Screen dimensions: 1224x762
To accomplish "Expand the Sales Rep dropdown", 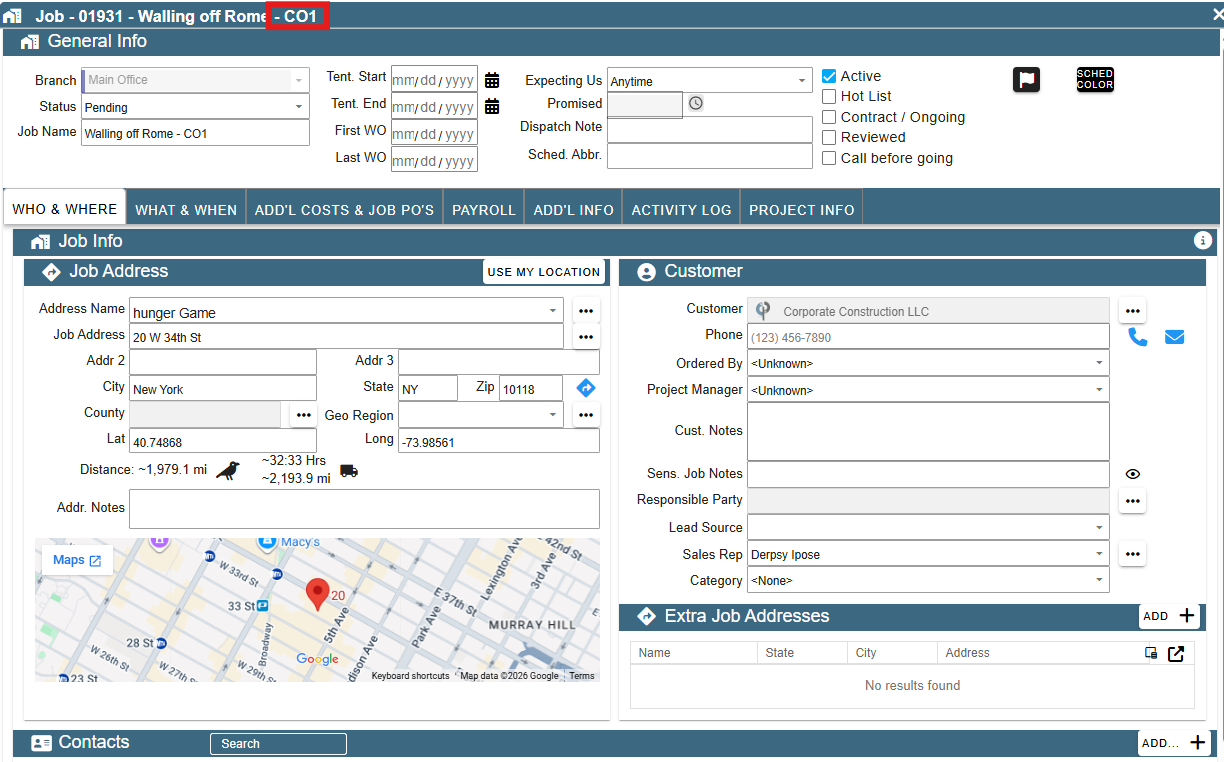I will (x=928, y=554).
